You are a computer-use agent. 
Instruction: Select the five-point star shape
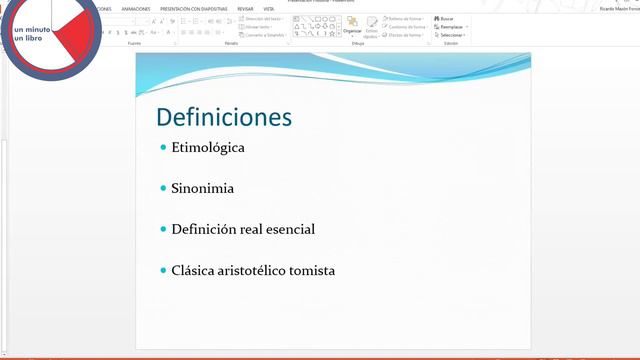point(332,34)
